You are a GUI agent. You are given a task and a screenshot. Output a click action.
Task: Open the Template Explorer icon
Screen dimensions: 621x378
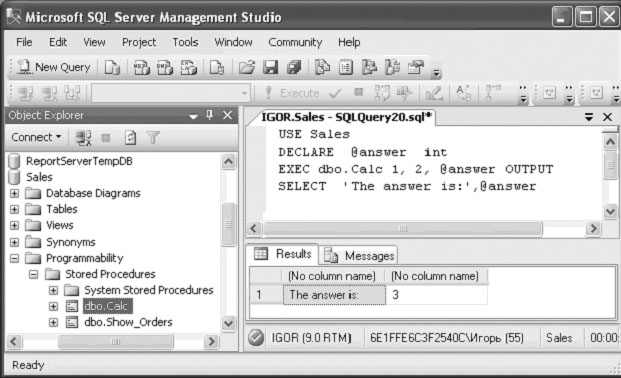pos(392,67)
